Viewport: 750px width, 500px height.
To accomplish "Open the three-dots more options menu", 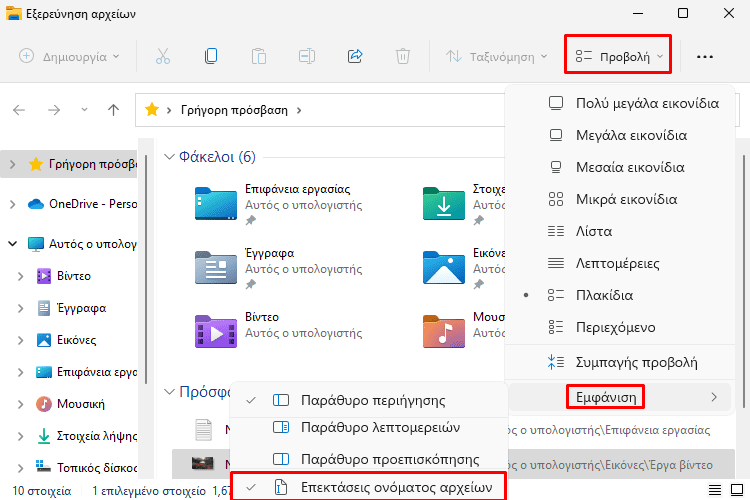I will click(x=705, y=57).
